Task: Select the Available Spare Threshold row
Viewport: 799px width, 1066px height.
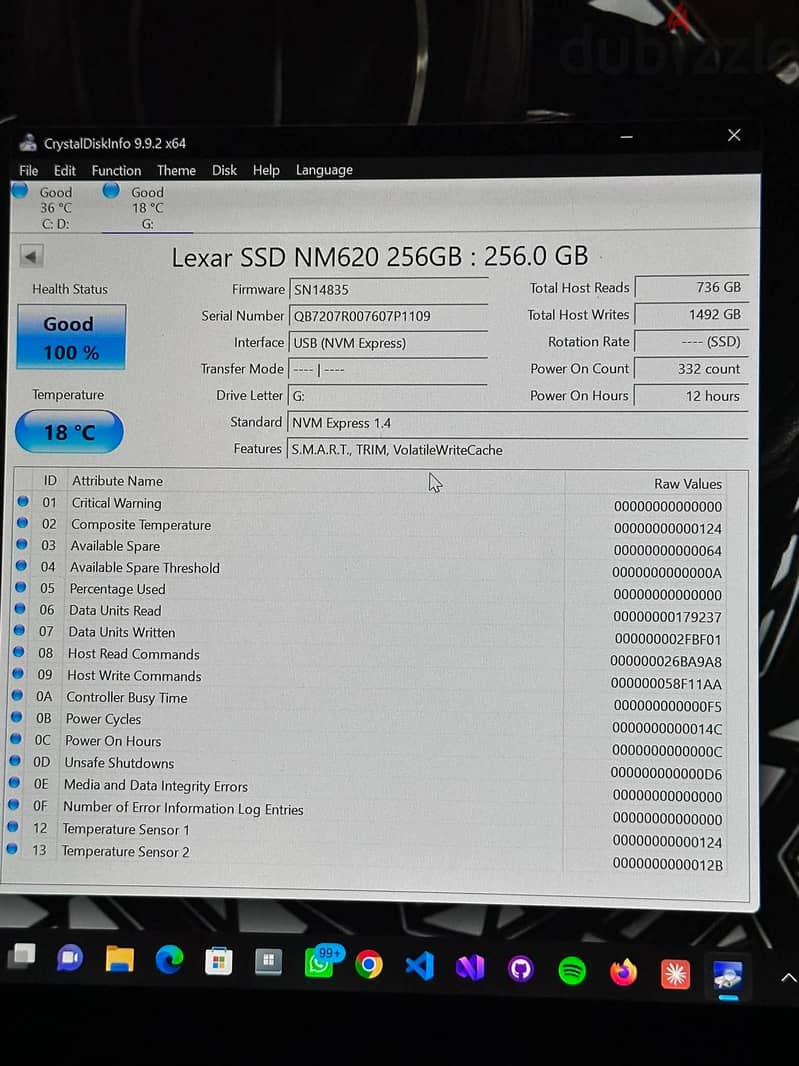Action: click(371, 569)
